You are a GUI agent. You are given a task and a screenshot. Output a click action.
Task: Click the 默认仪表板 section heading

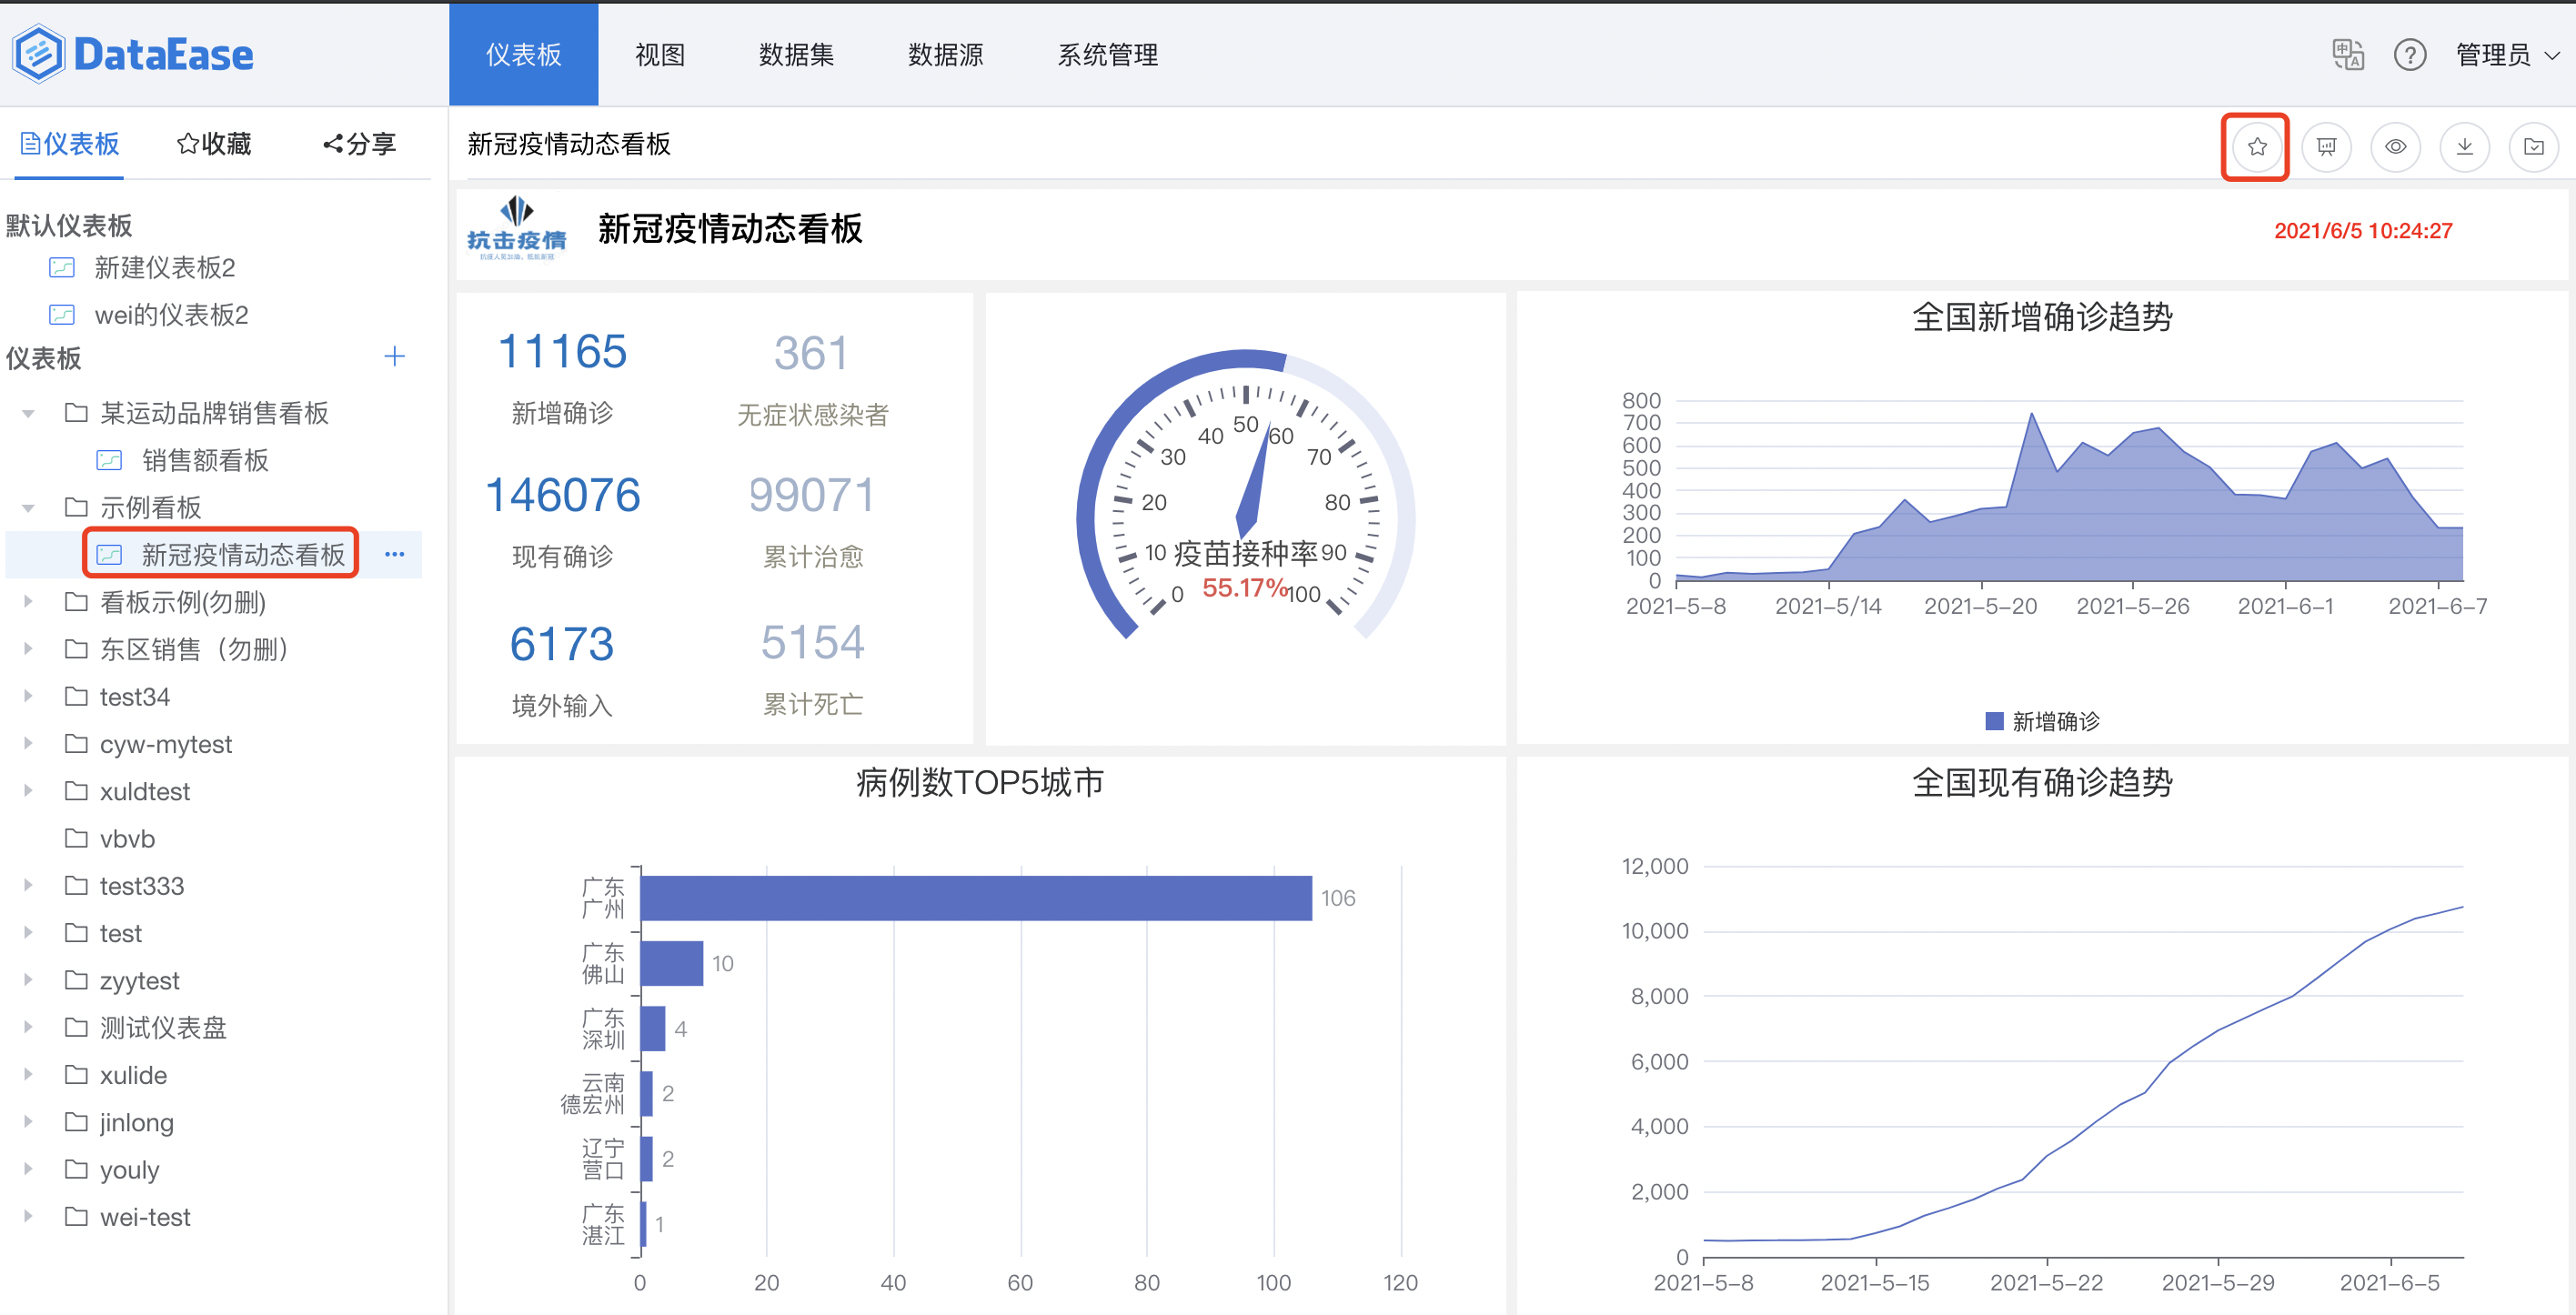69,225
